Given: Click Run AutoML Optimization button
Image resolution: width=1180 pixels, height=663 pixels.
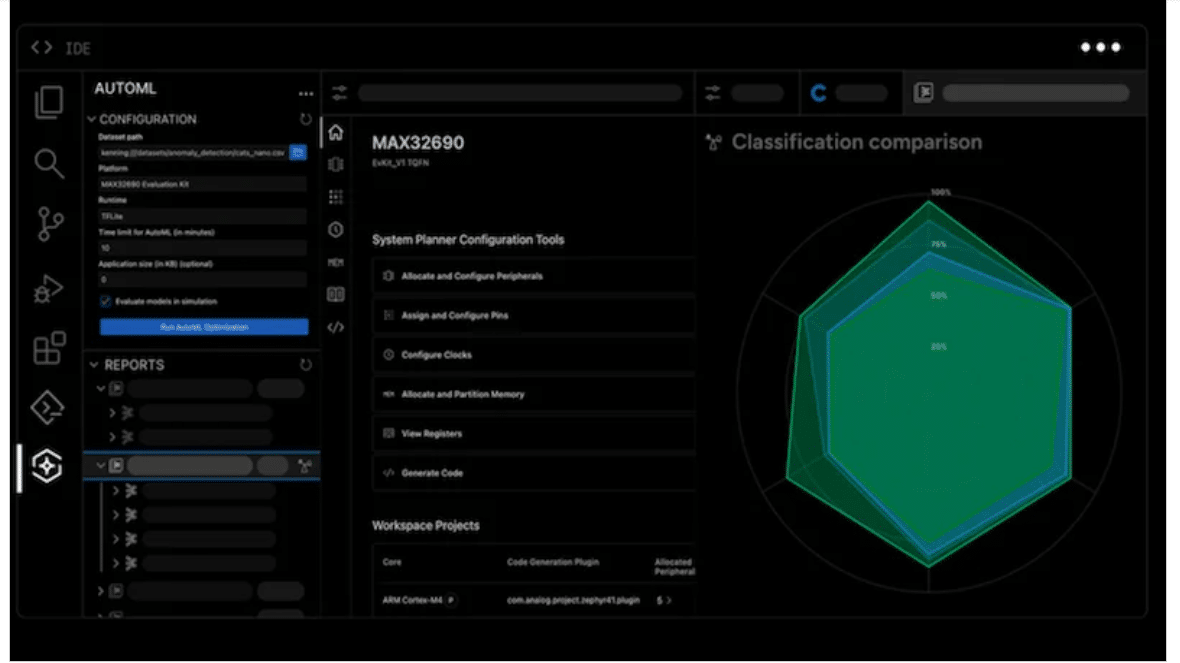Looking at the screenshot, I should pos(204,327).
